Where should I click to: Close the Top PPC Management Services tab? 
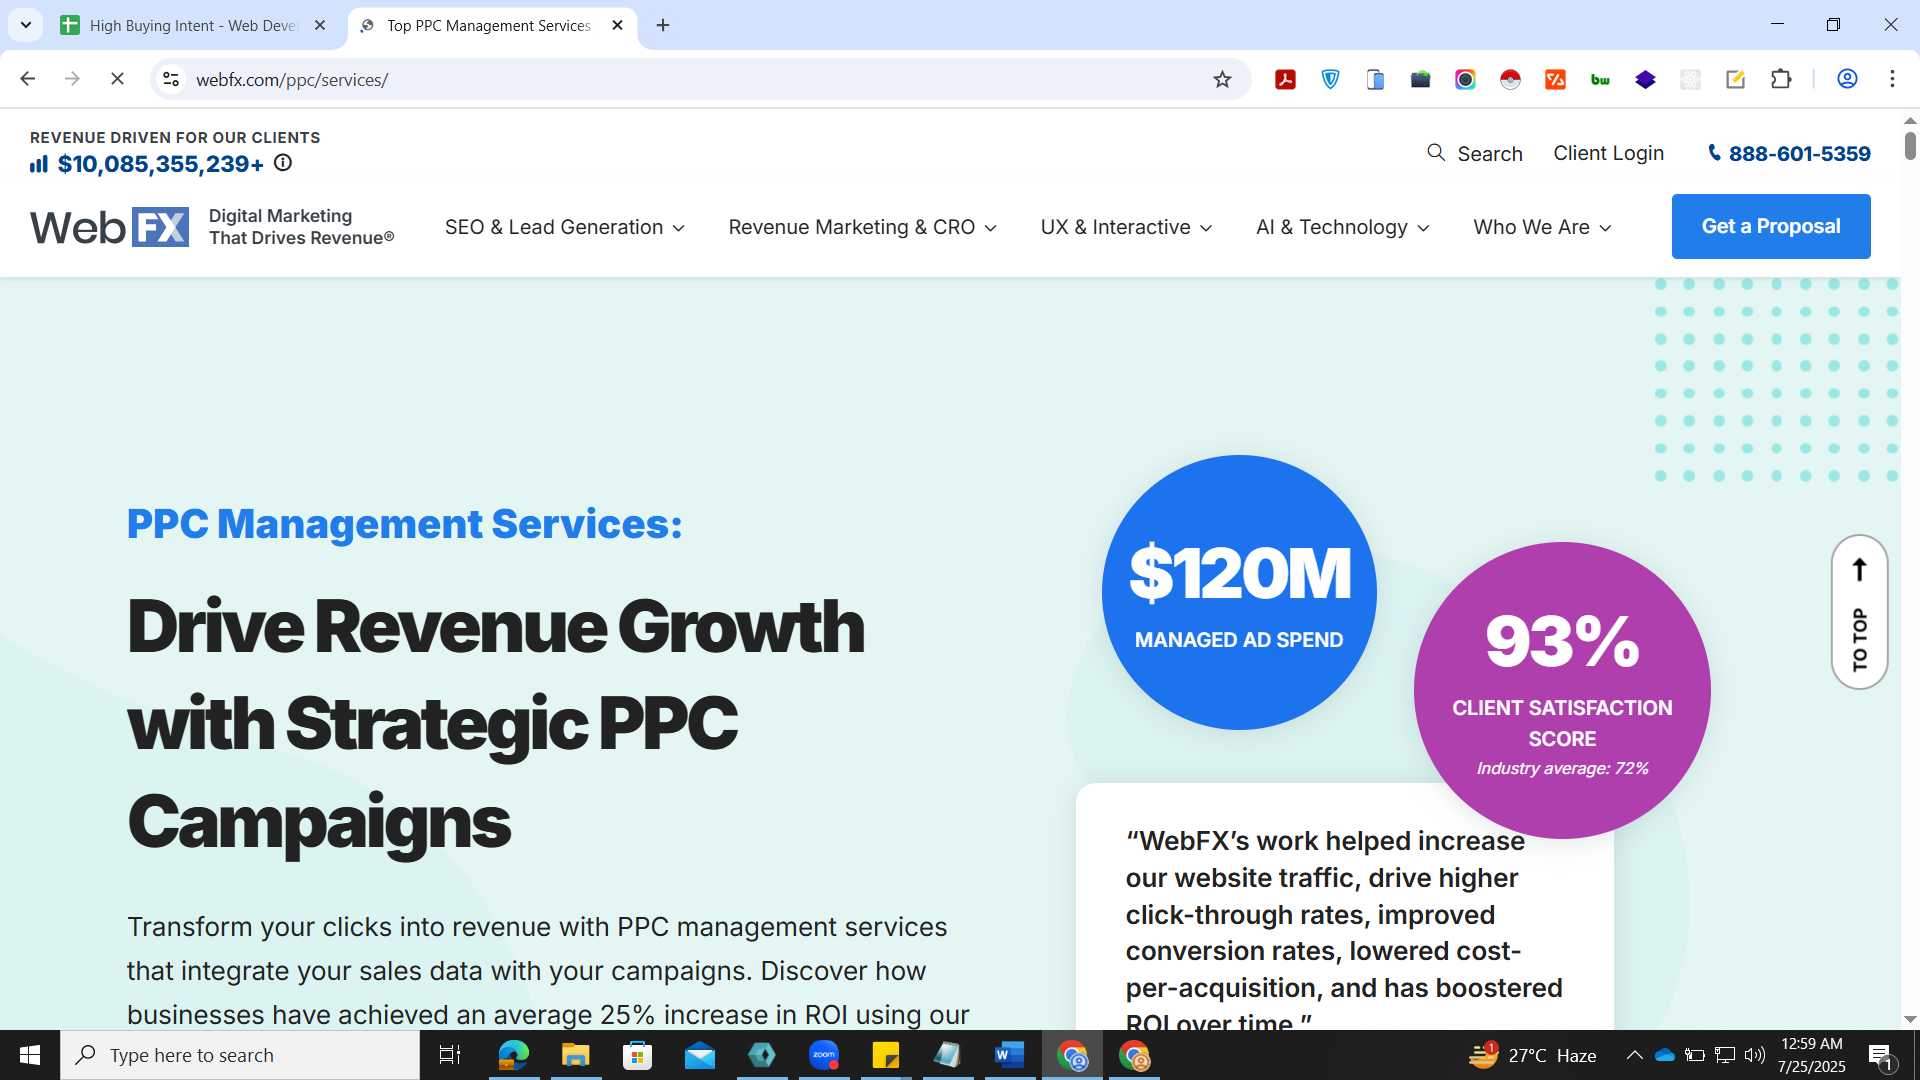[617, 25]
